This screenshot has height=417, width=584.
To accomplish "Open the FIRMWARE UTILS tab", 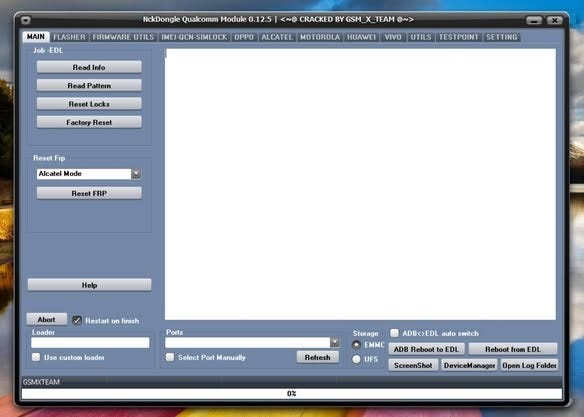I will tap(123, 37).
